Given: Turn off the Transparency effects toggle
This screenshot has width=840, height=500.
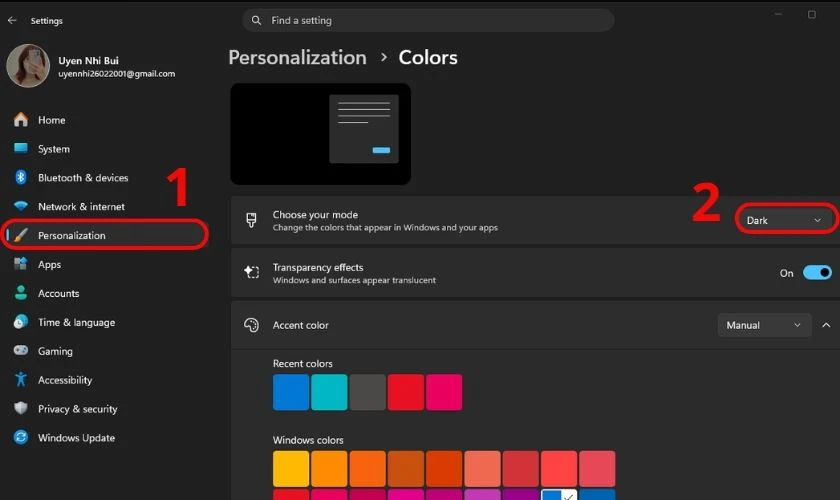Looking at the screenshot, I should tap(817, 273).
